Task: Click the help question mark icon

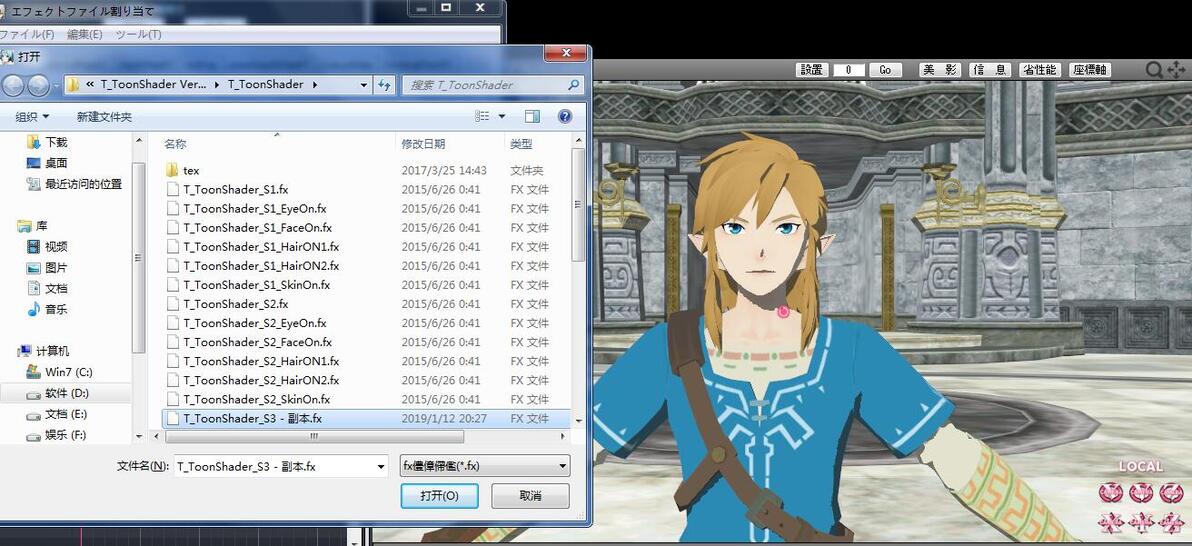Action: 564,116
